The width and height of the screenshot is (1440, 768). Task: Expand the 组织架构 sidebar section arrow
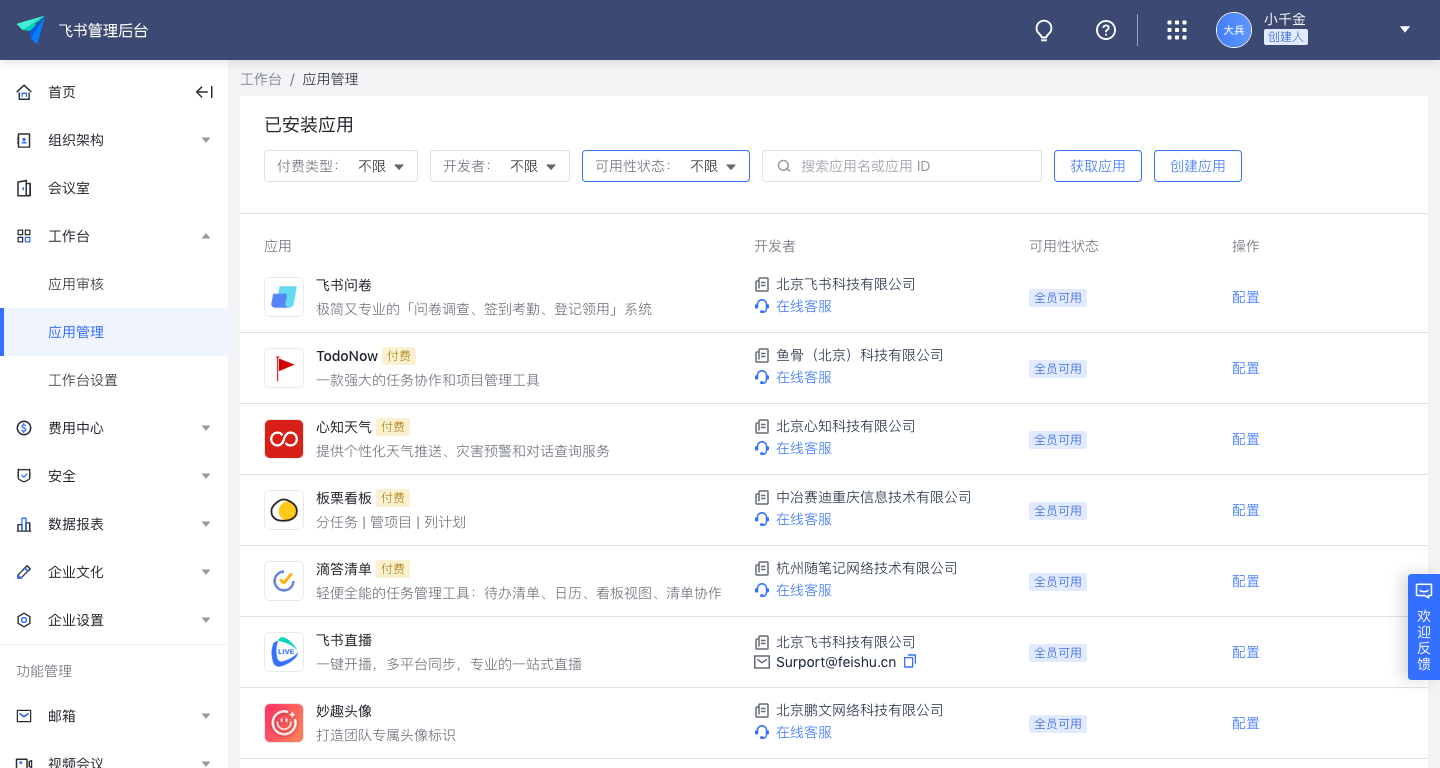pos(206,140)
